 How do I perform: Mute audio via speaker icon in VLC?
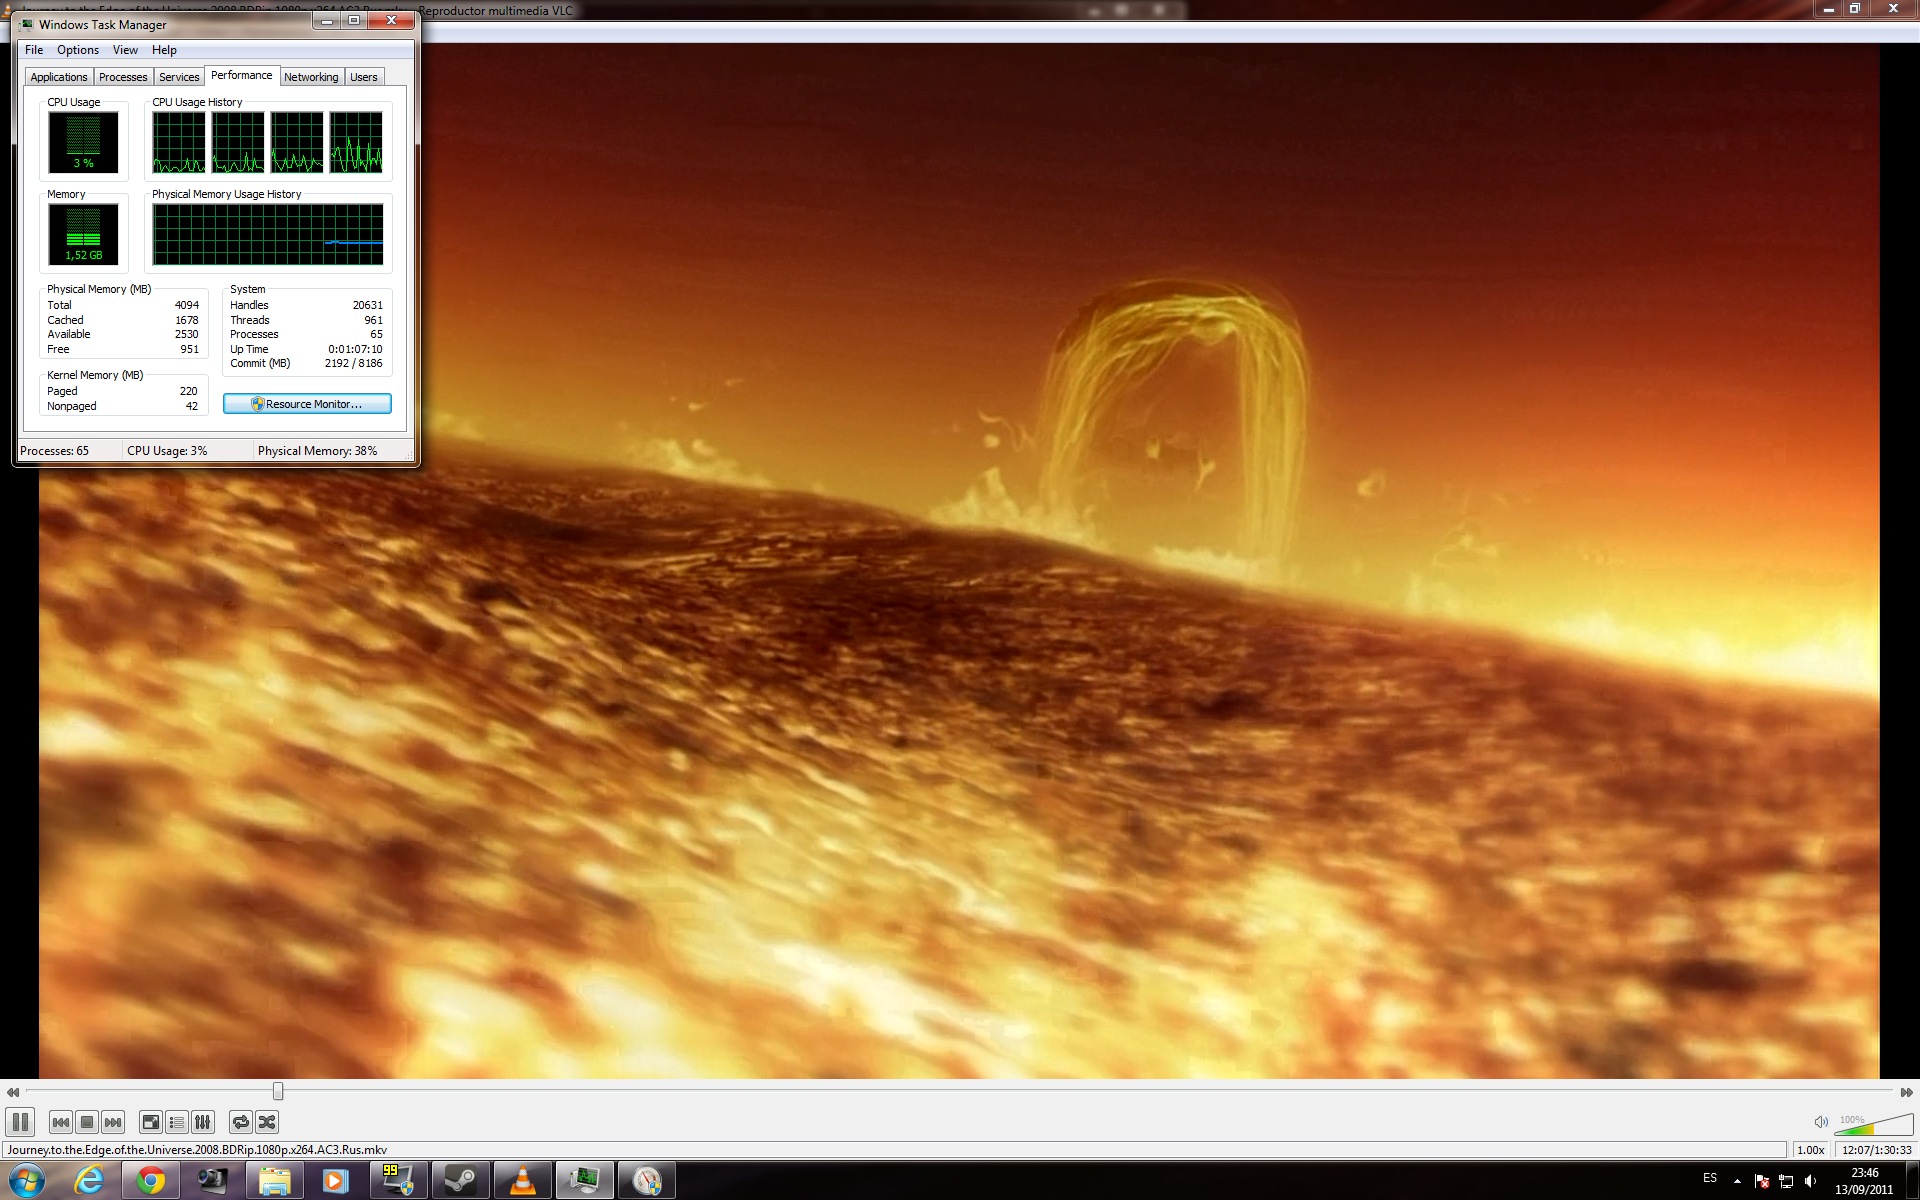pos(1821,1122)
